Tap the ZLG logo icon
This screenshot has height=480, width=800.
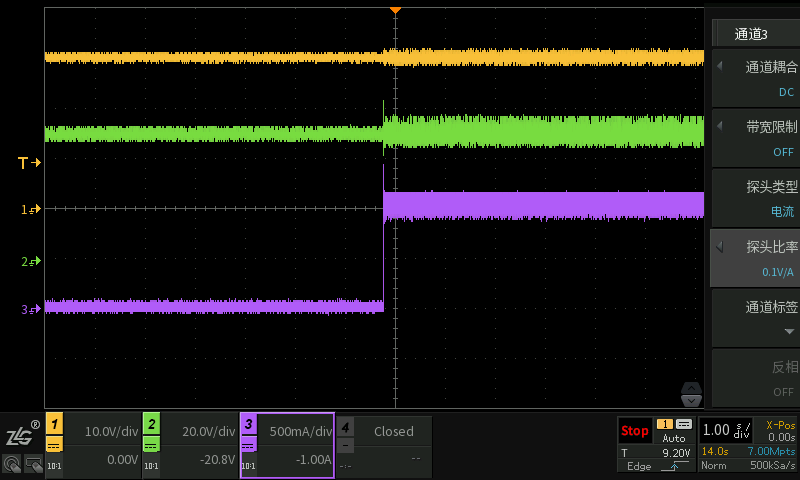[x=22, y=435]
